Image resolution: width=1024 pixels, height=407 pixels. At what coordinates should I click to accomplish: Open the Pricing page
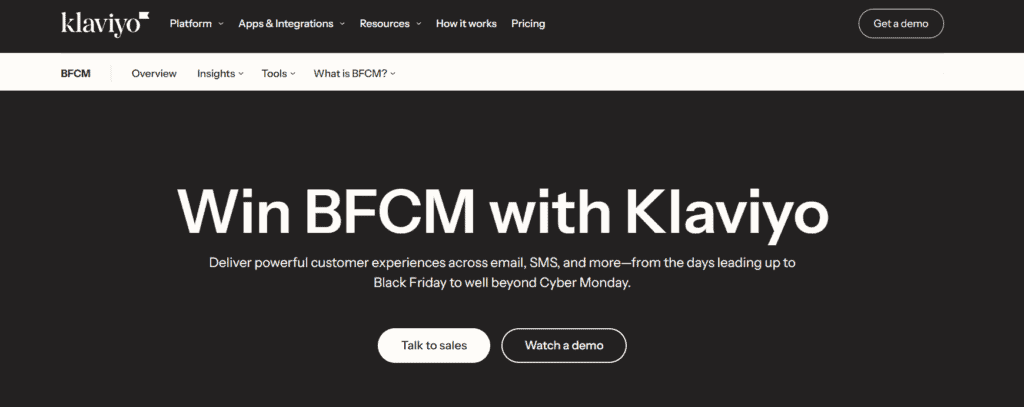click(x=528, y=24)
